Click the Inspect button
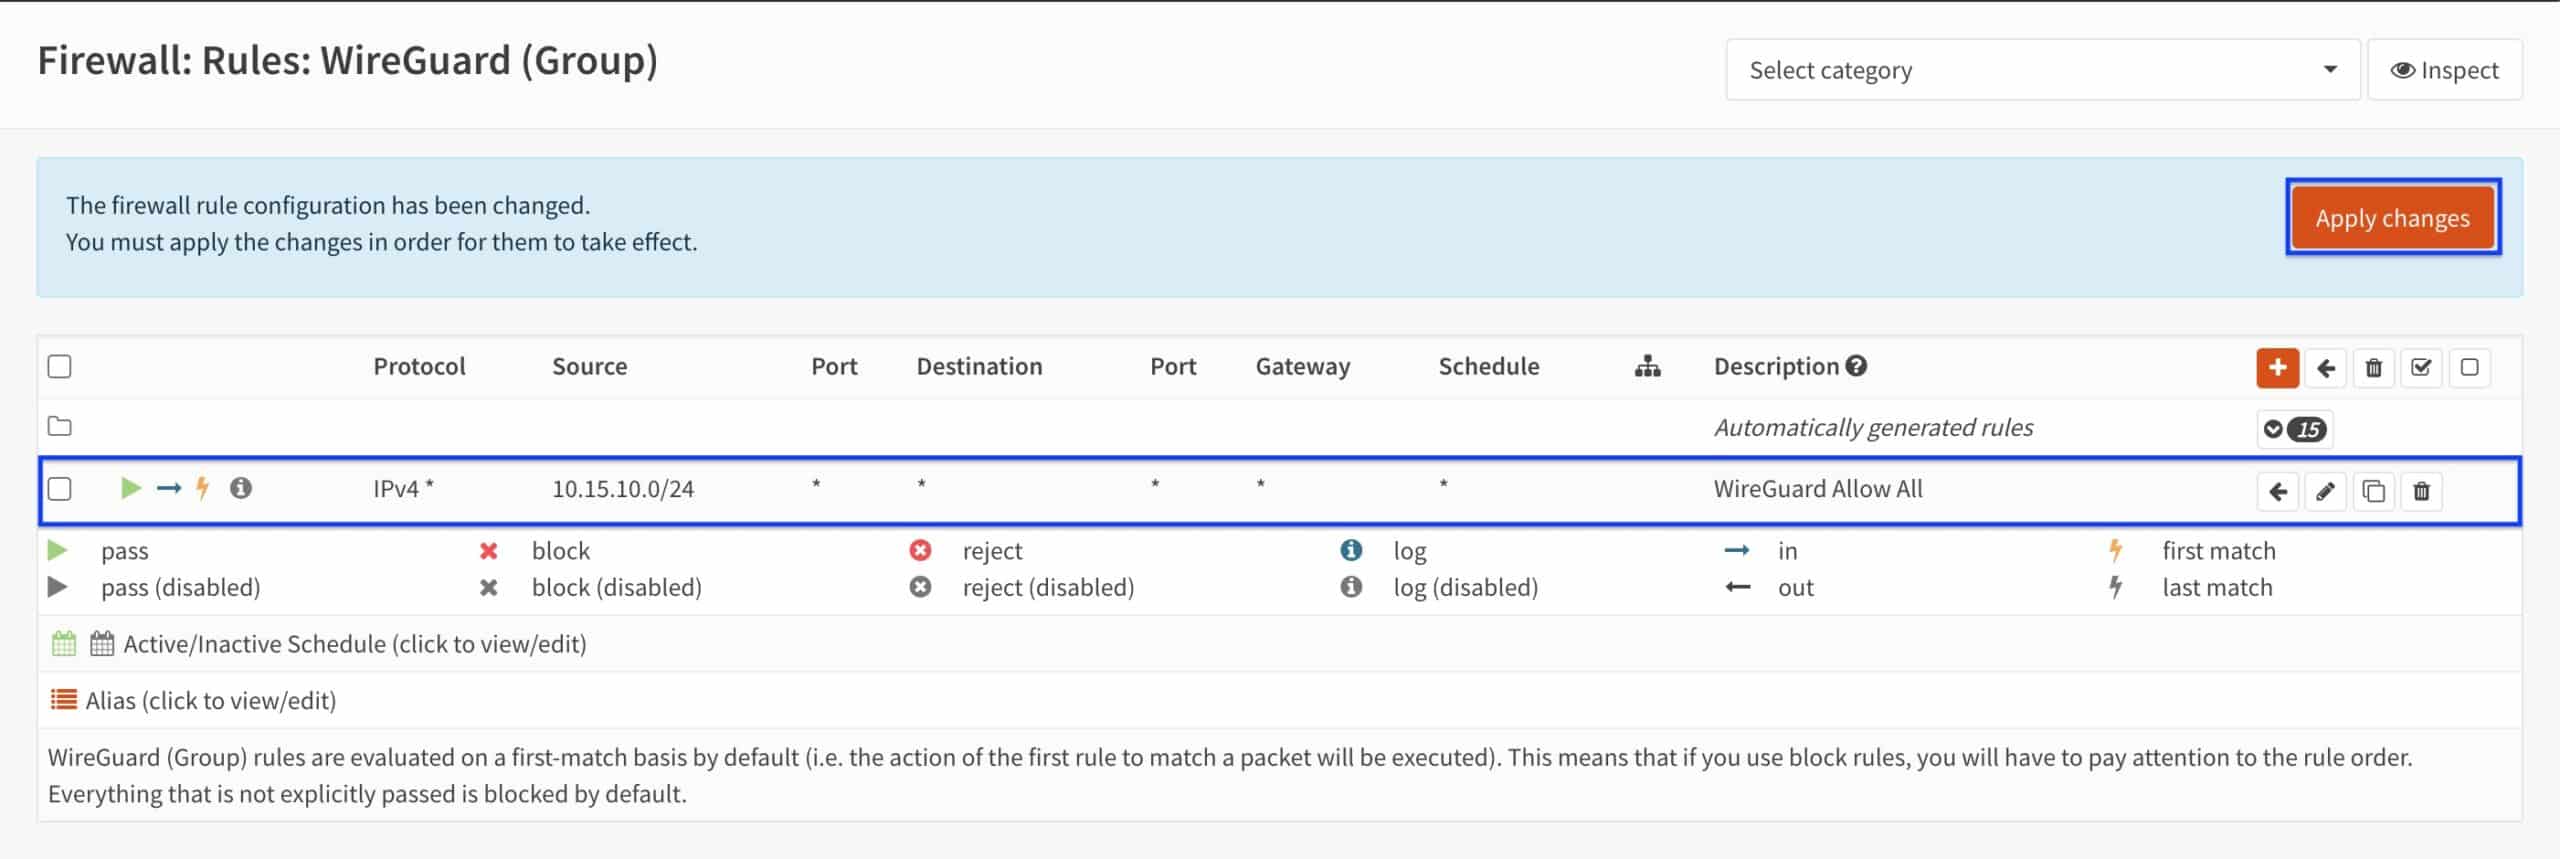2560x859 pixels. pos(2444,70)
